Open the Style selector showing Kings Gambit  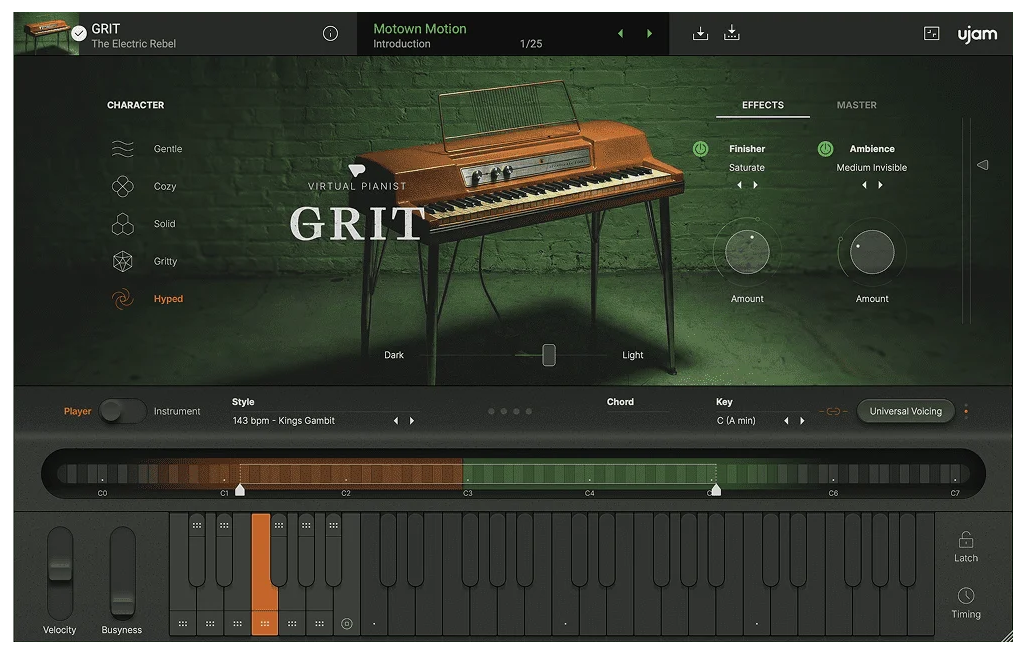click(283, 421)
